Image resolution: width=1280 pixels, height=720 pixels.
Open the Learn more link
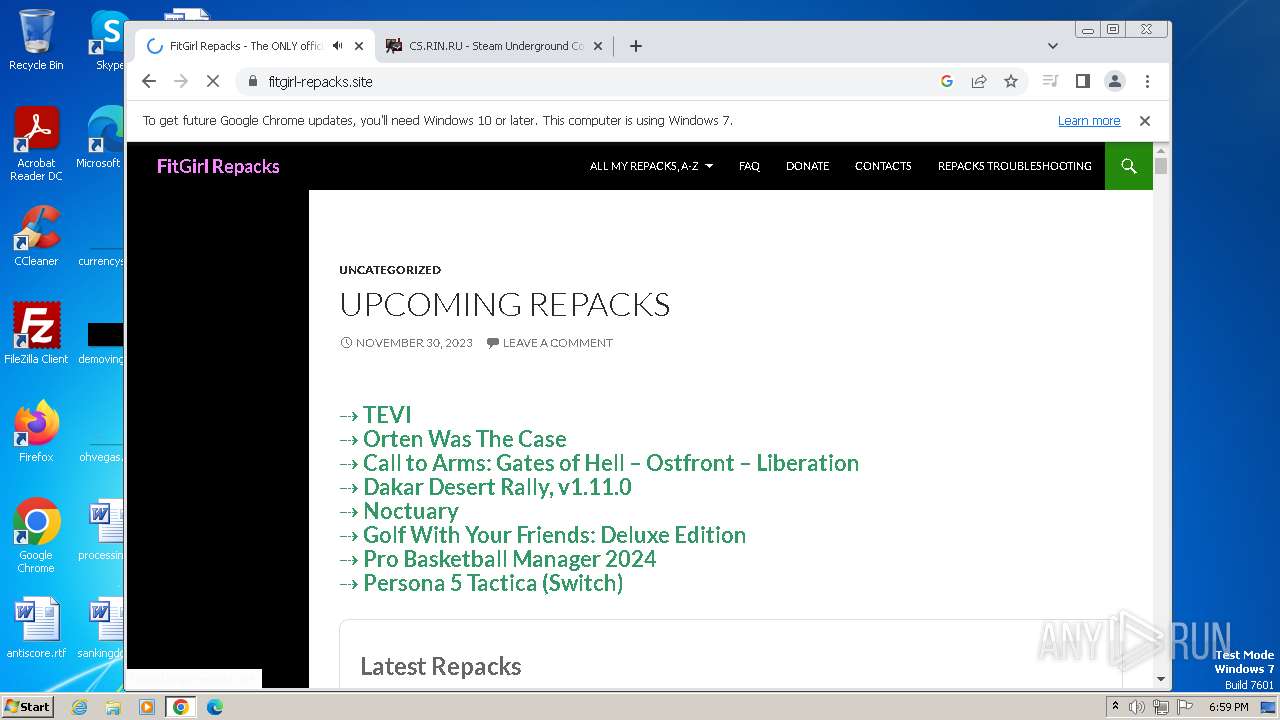tap(1089, 121)
